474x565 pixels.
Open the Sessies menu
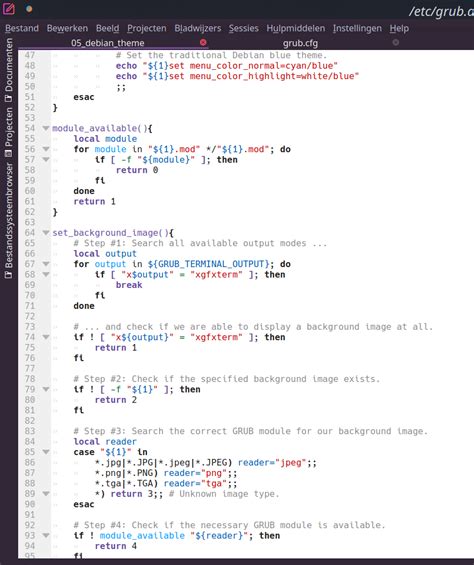pos(244,28)
